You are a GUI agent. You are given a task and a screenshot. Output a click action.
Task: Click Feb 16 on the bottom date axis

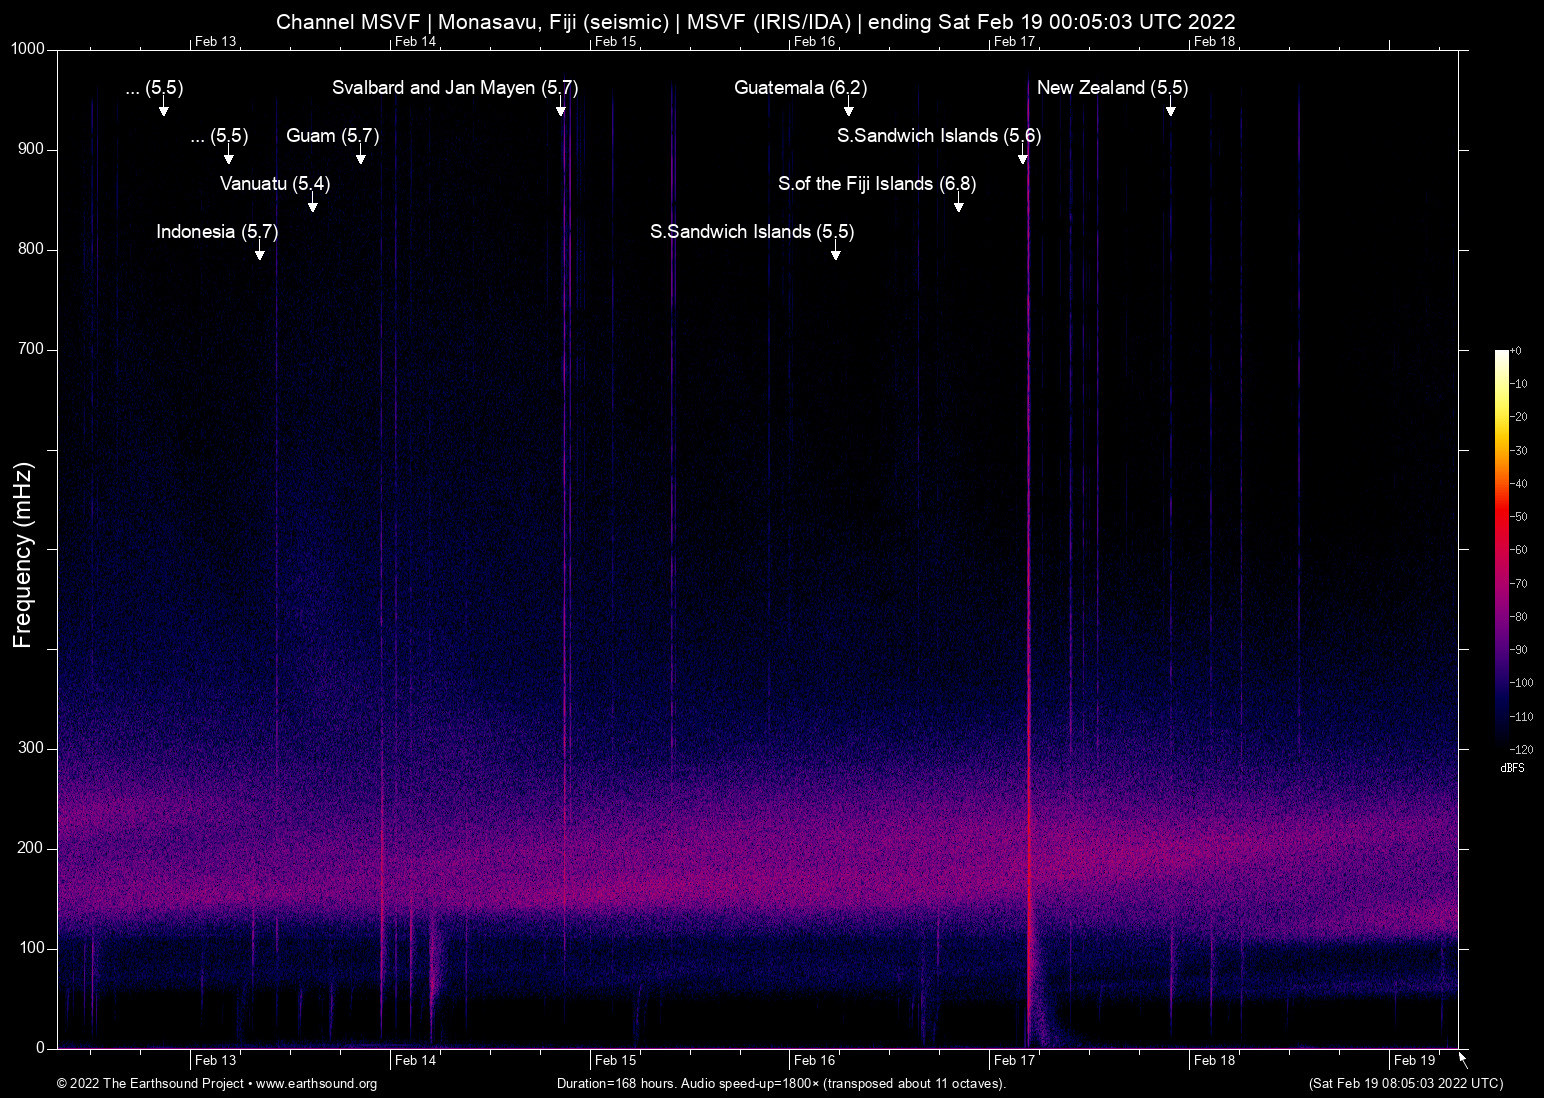click(815, 1060)
